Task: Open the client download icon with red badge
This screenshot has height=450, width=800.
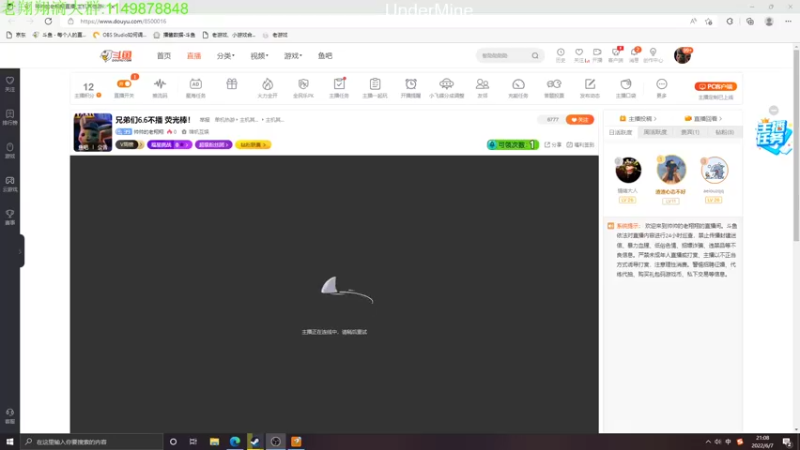Action: [x=616, y=55]
